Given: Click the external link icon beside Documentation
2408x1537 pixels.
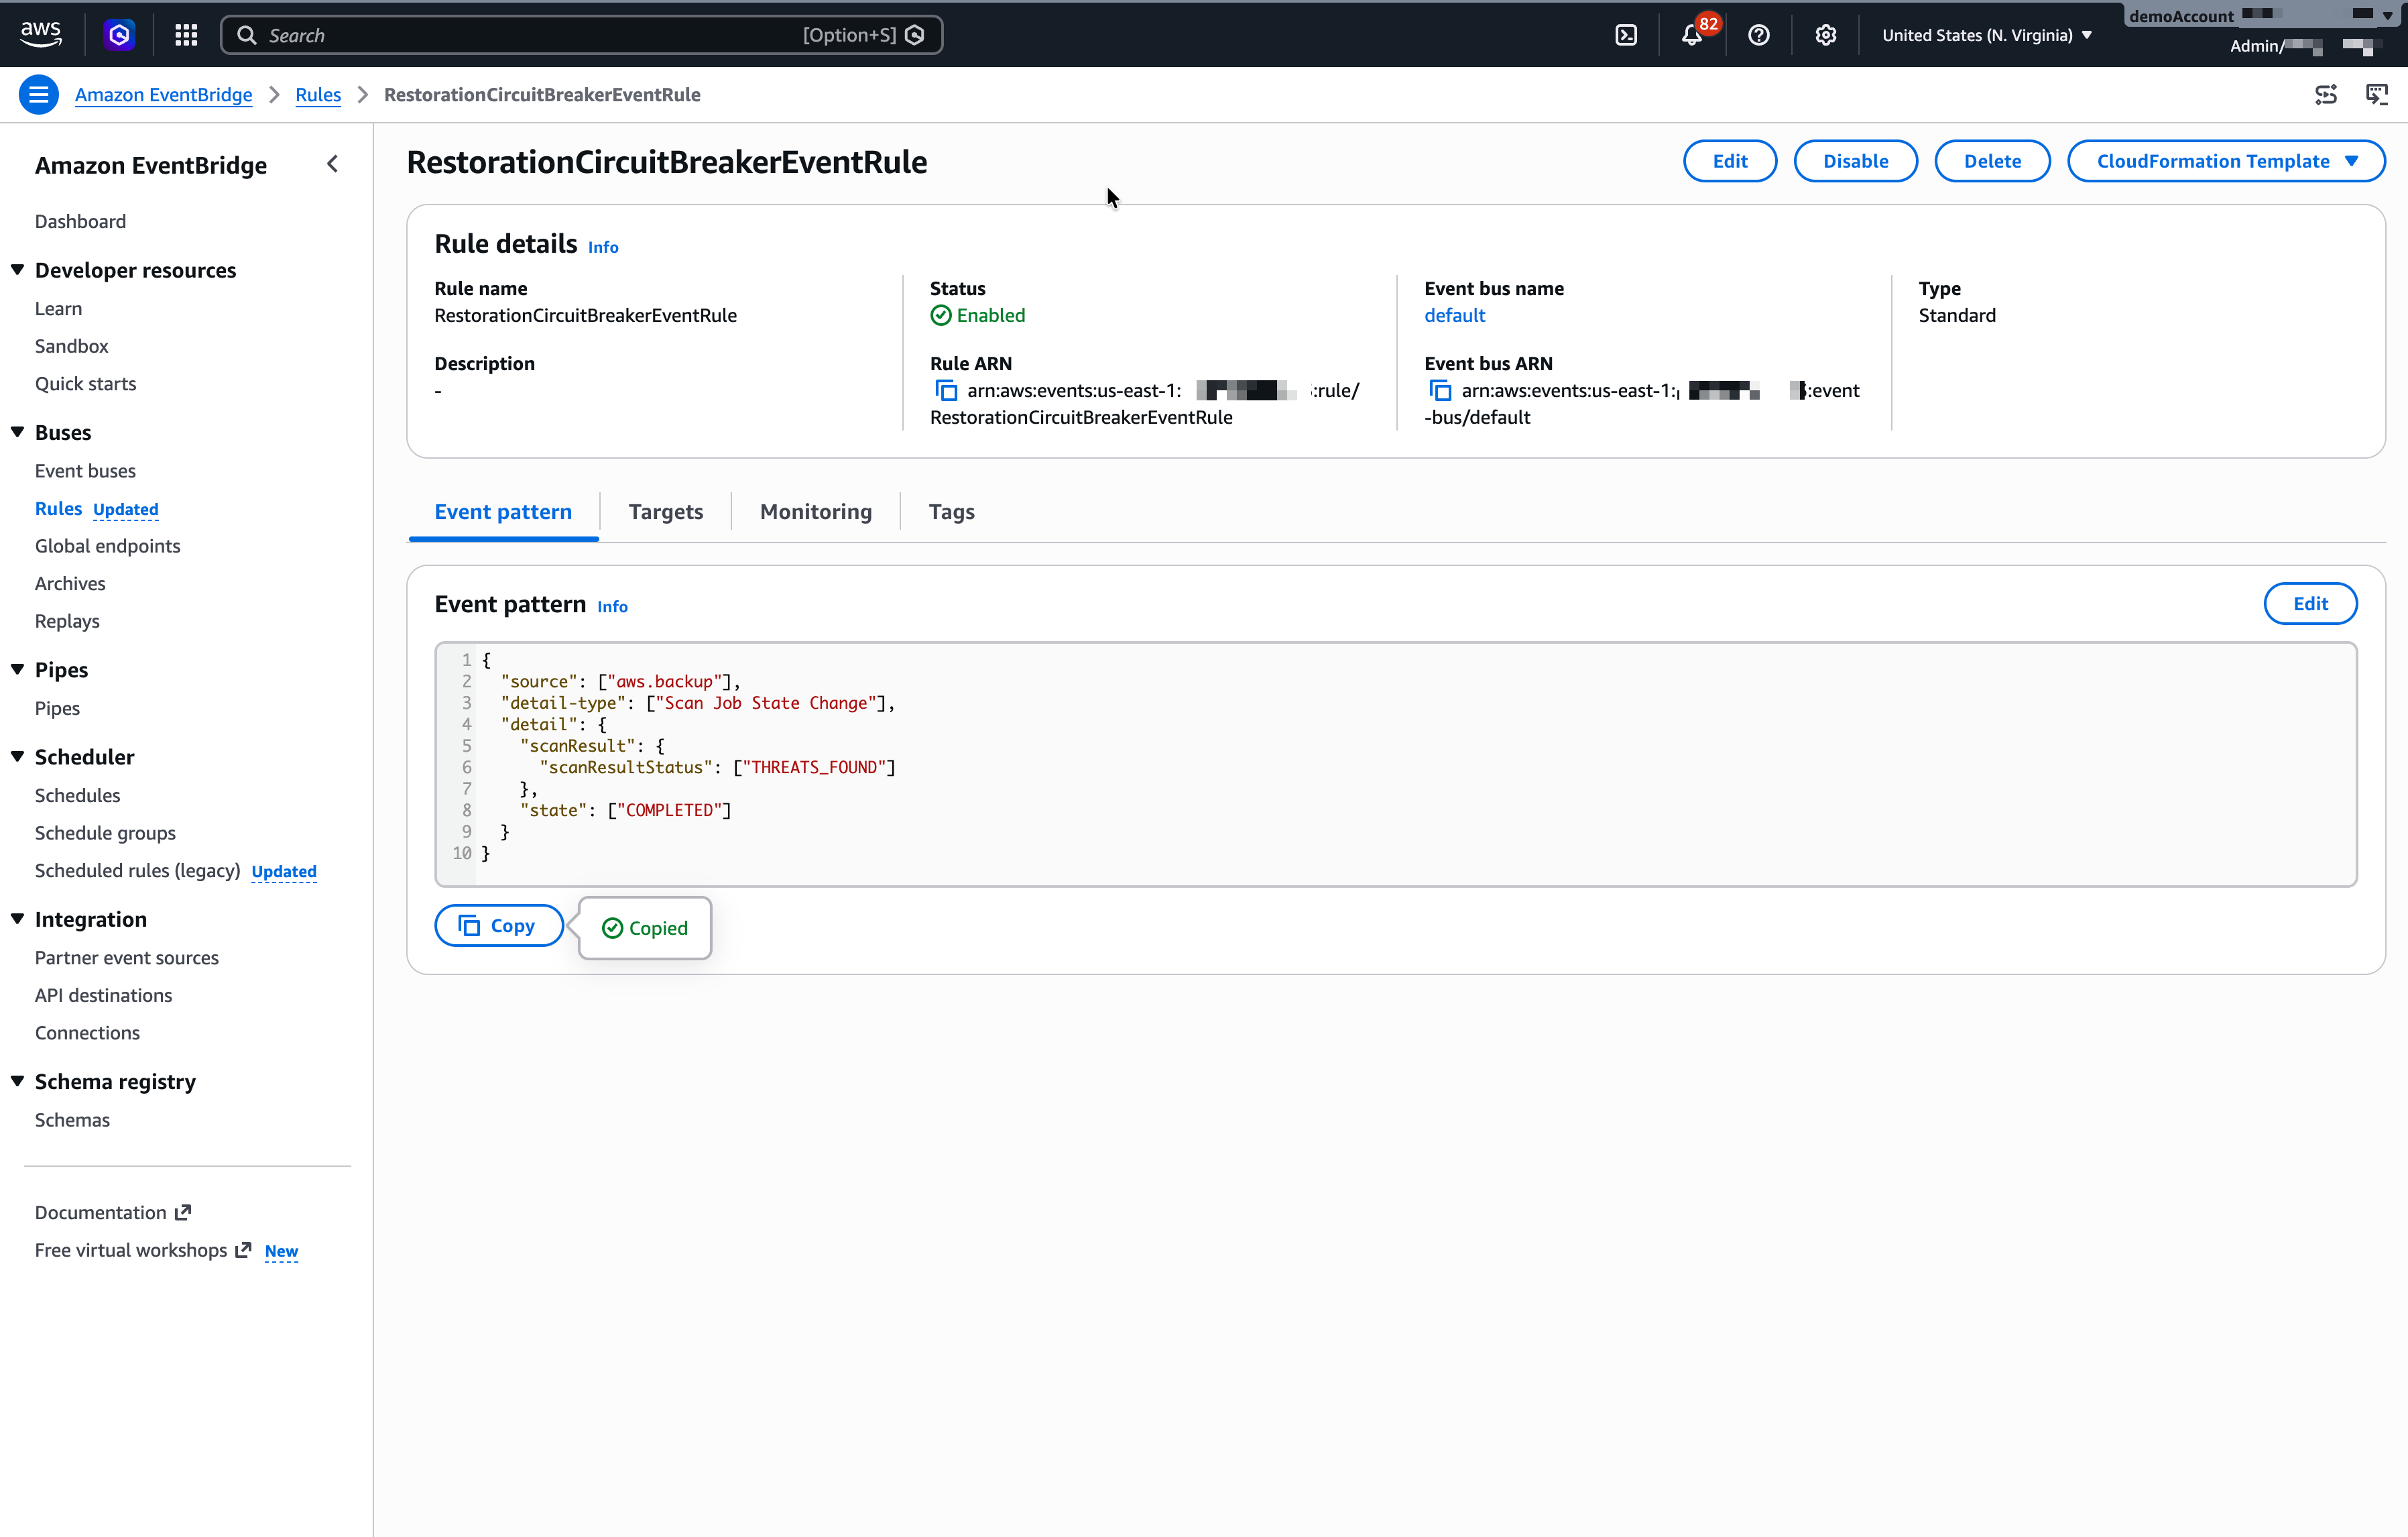Looking at the screenshot, I should pos(183,1213).
